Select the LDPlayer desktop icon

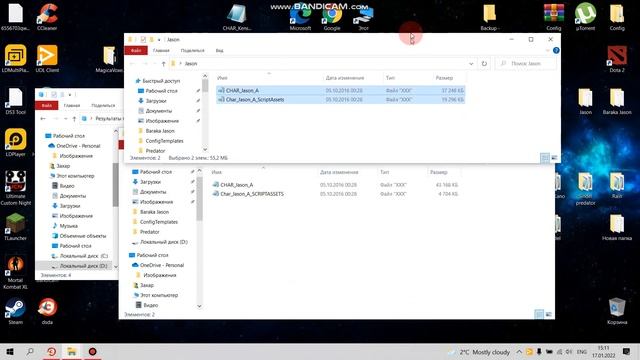16,142
